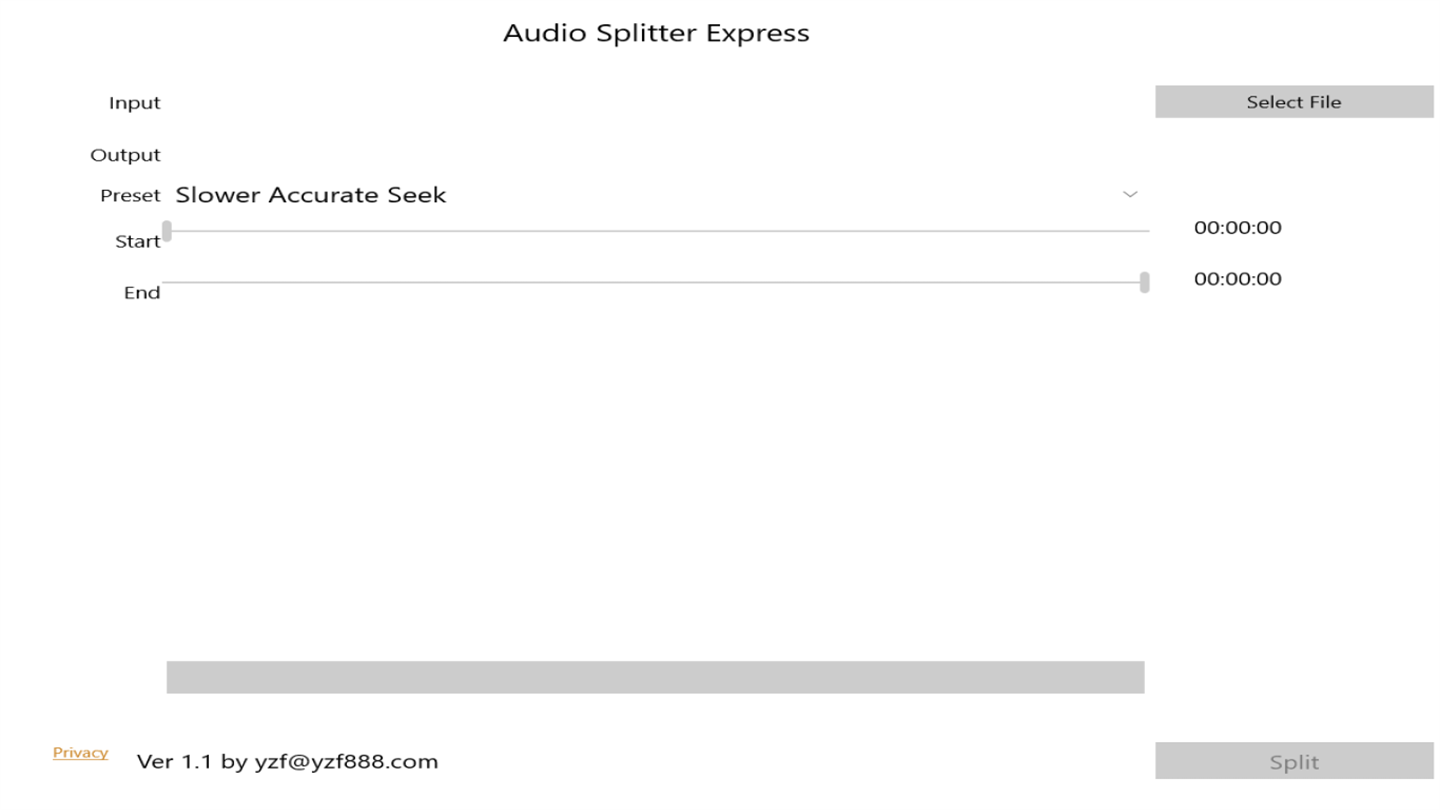Click the middle of the Start slider track
Screen dimensions: 1440x810
[x=656, y=231]
